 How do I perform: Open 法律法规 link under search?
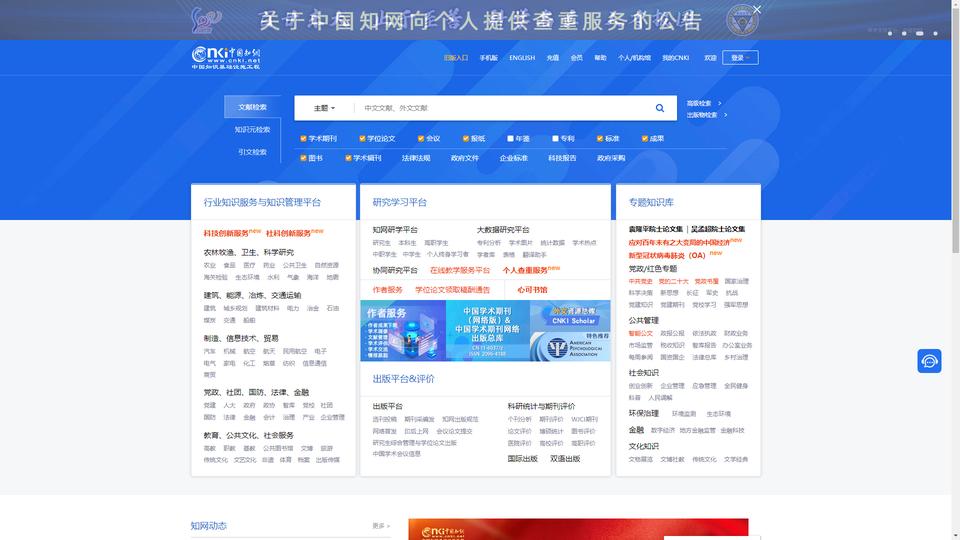point(416,158)
